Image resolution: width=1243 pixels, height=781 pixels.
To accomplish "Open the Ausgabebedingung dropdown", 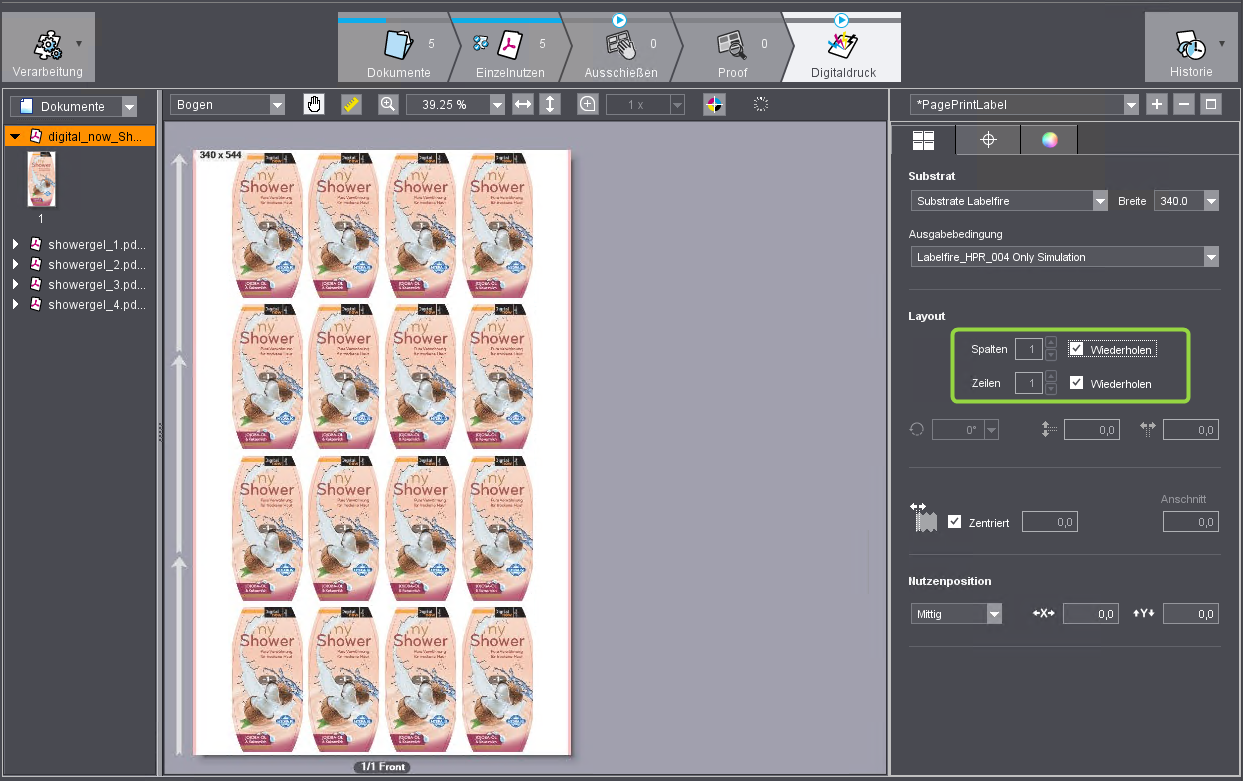I will (x=1210, y=256).
